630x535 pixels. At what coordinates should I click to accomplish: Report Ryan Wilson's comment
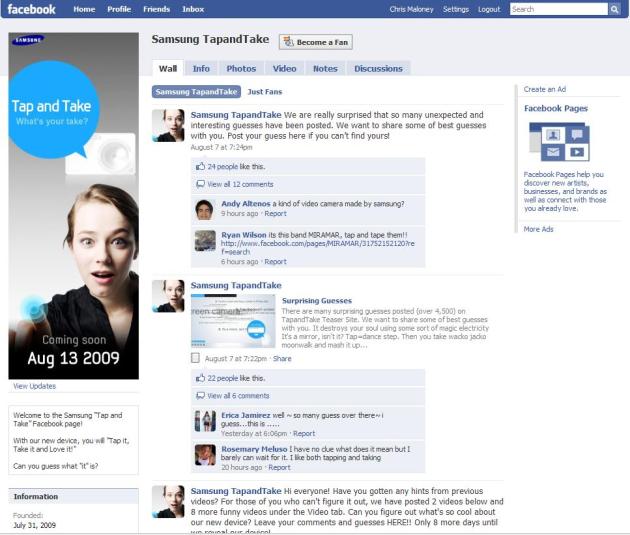(275, 261)
